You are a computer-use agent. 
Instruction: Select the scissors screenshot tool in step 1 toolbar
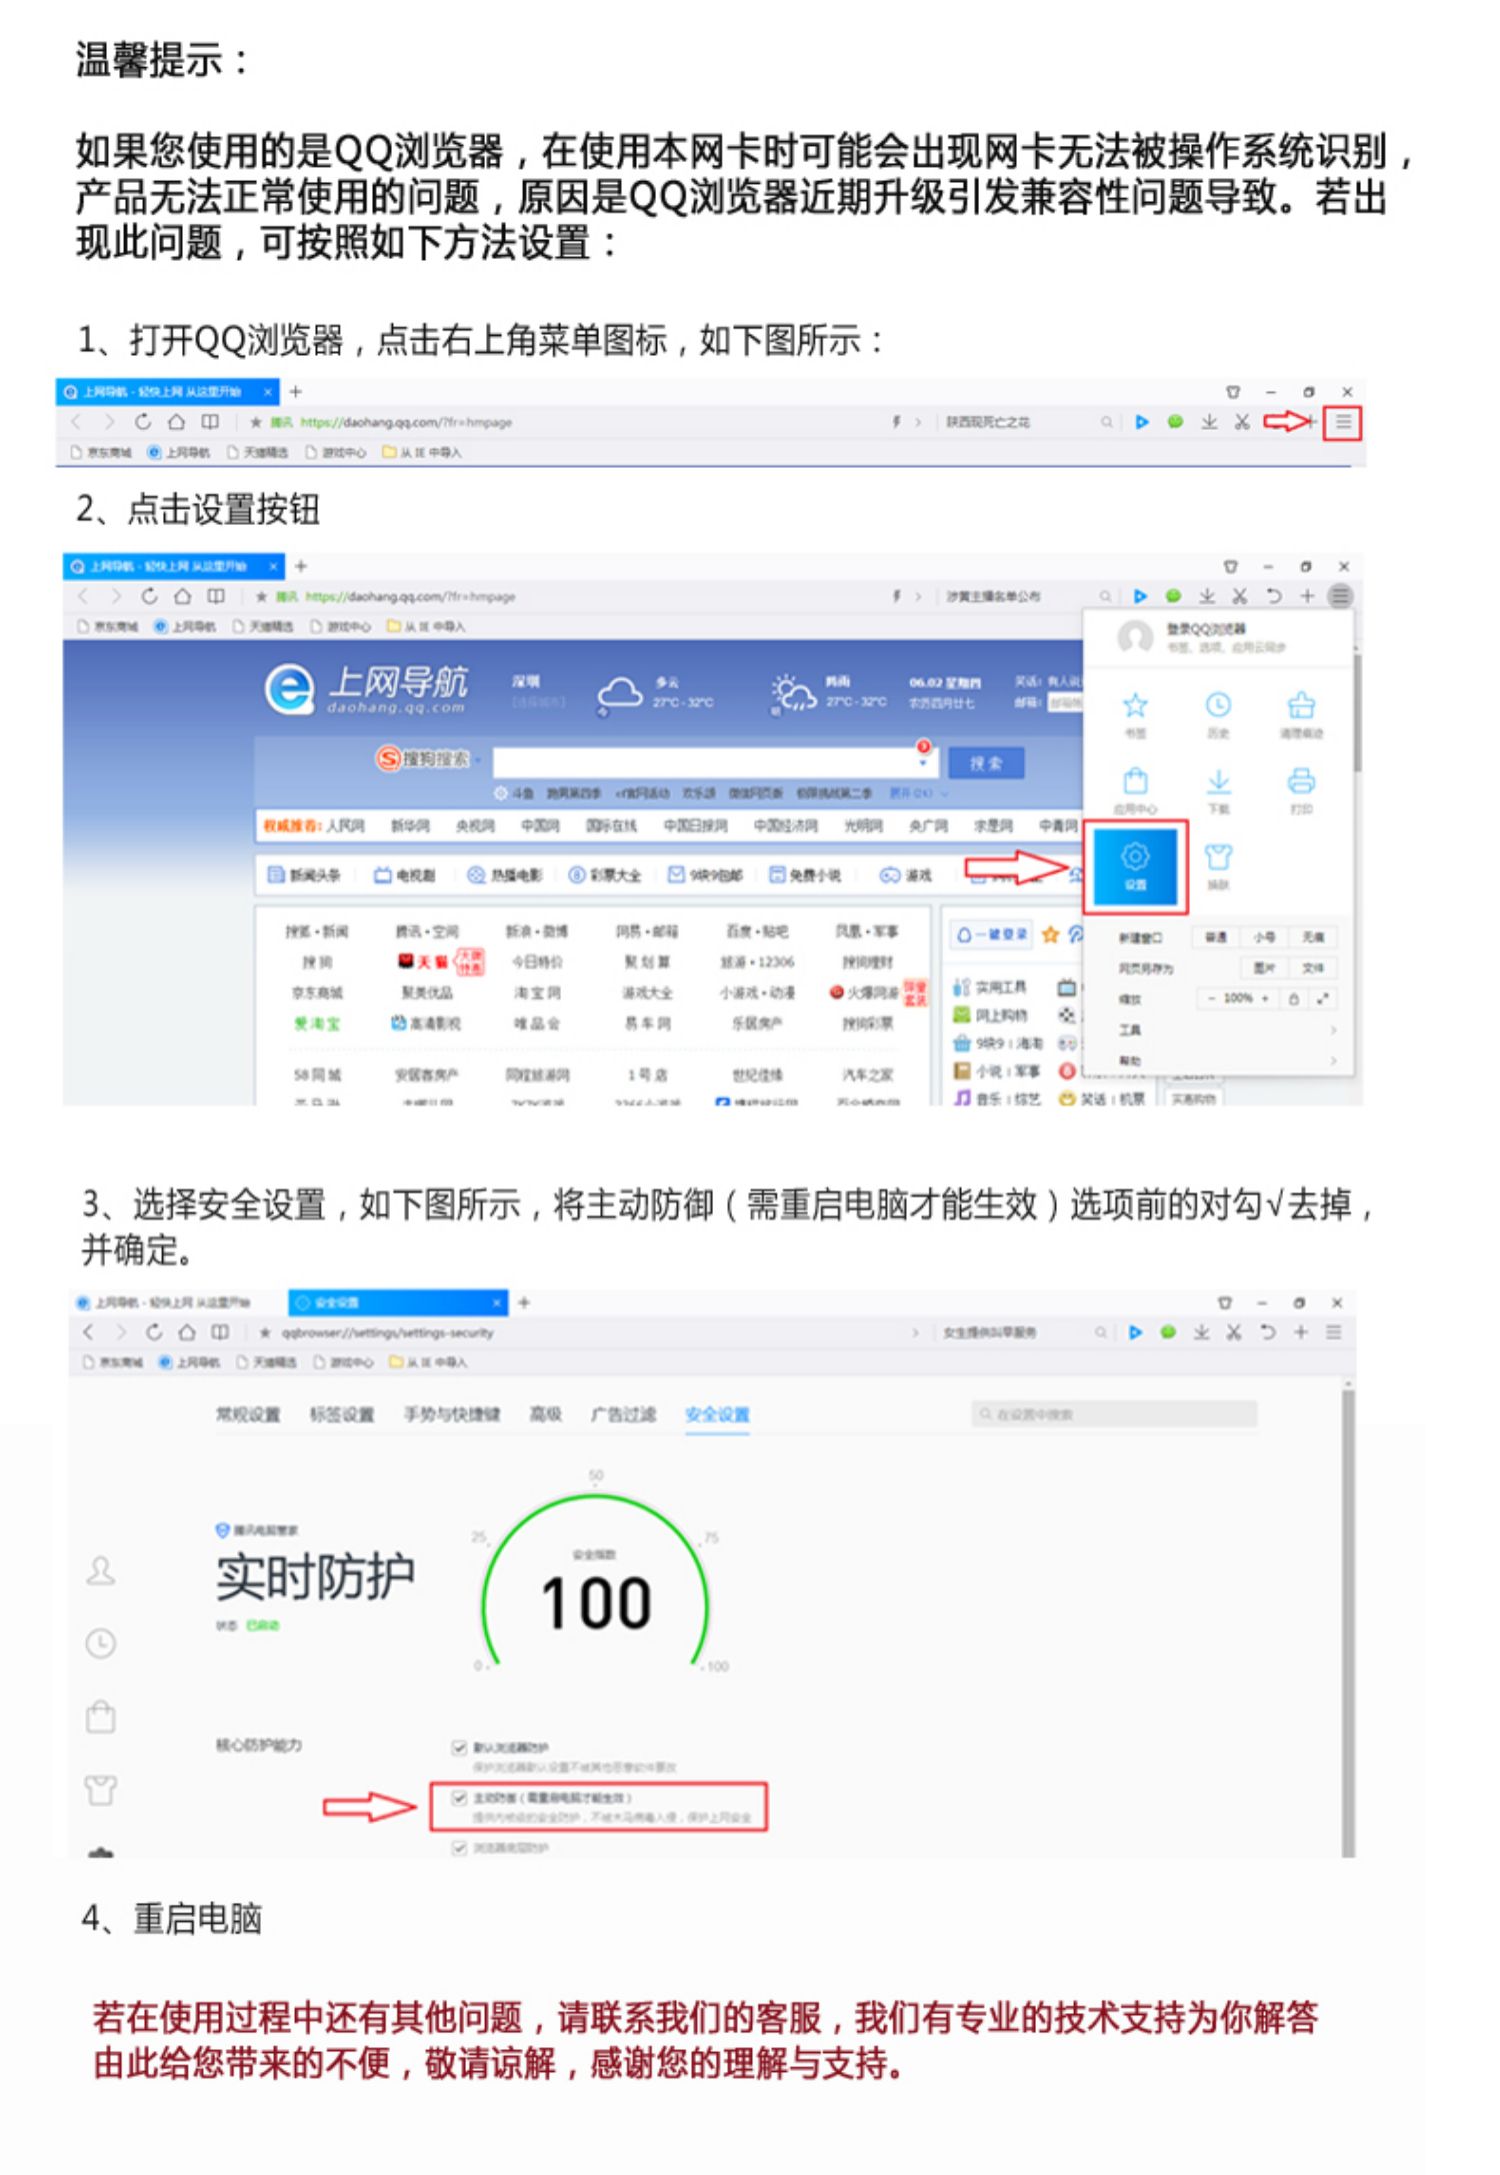click(1241, 422)
